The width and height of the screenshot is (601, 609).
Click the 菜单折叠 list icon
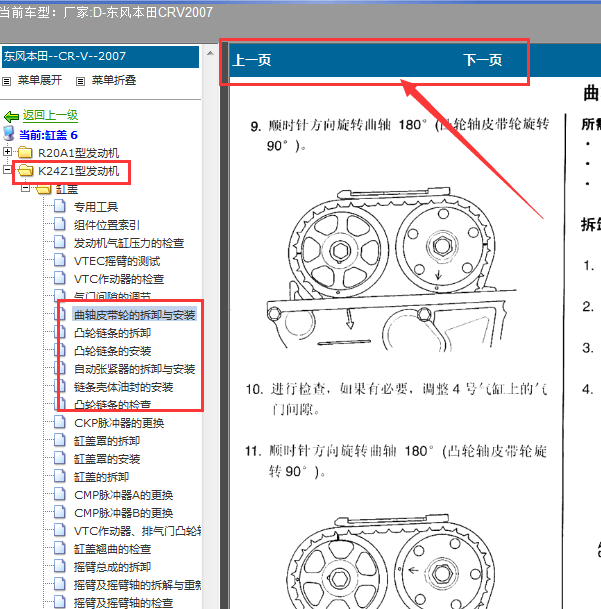80,81
